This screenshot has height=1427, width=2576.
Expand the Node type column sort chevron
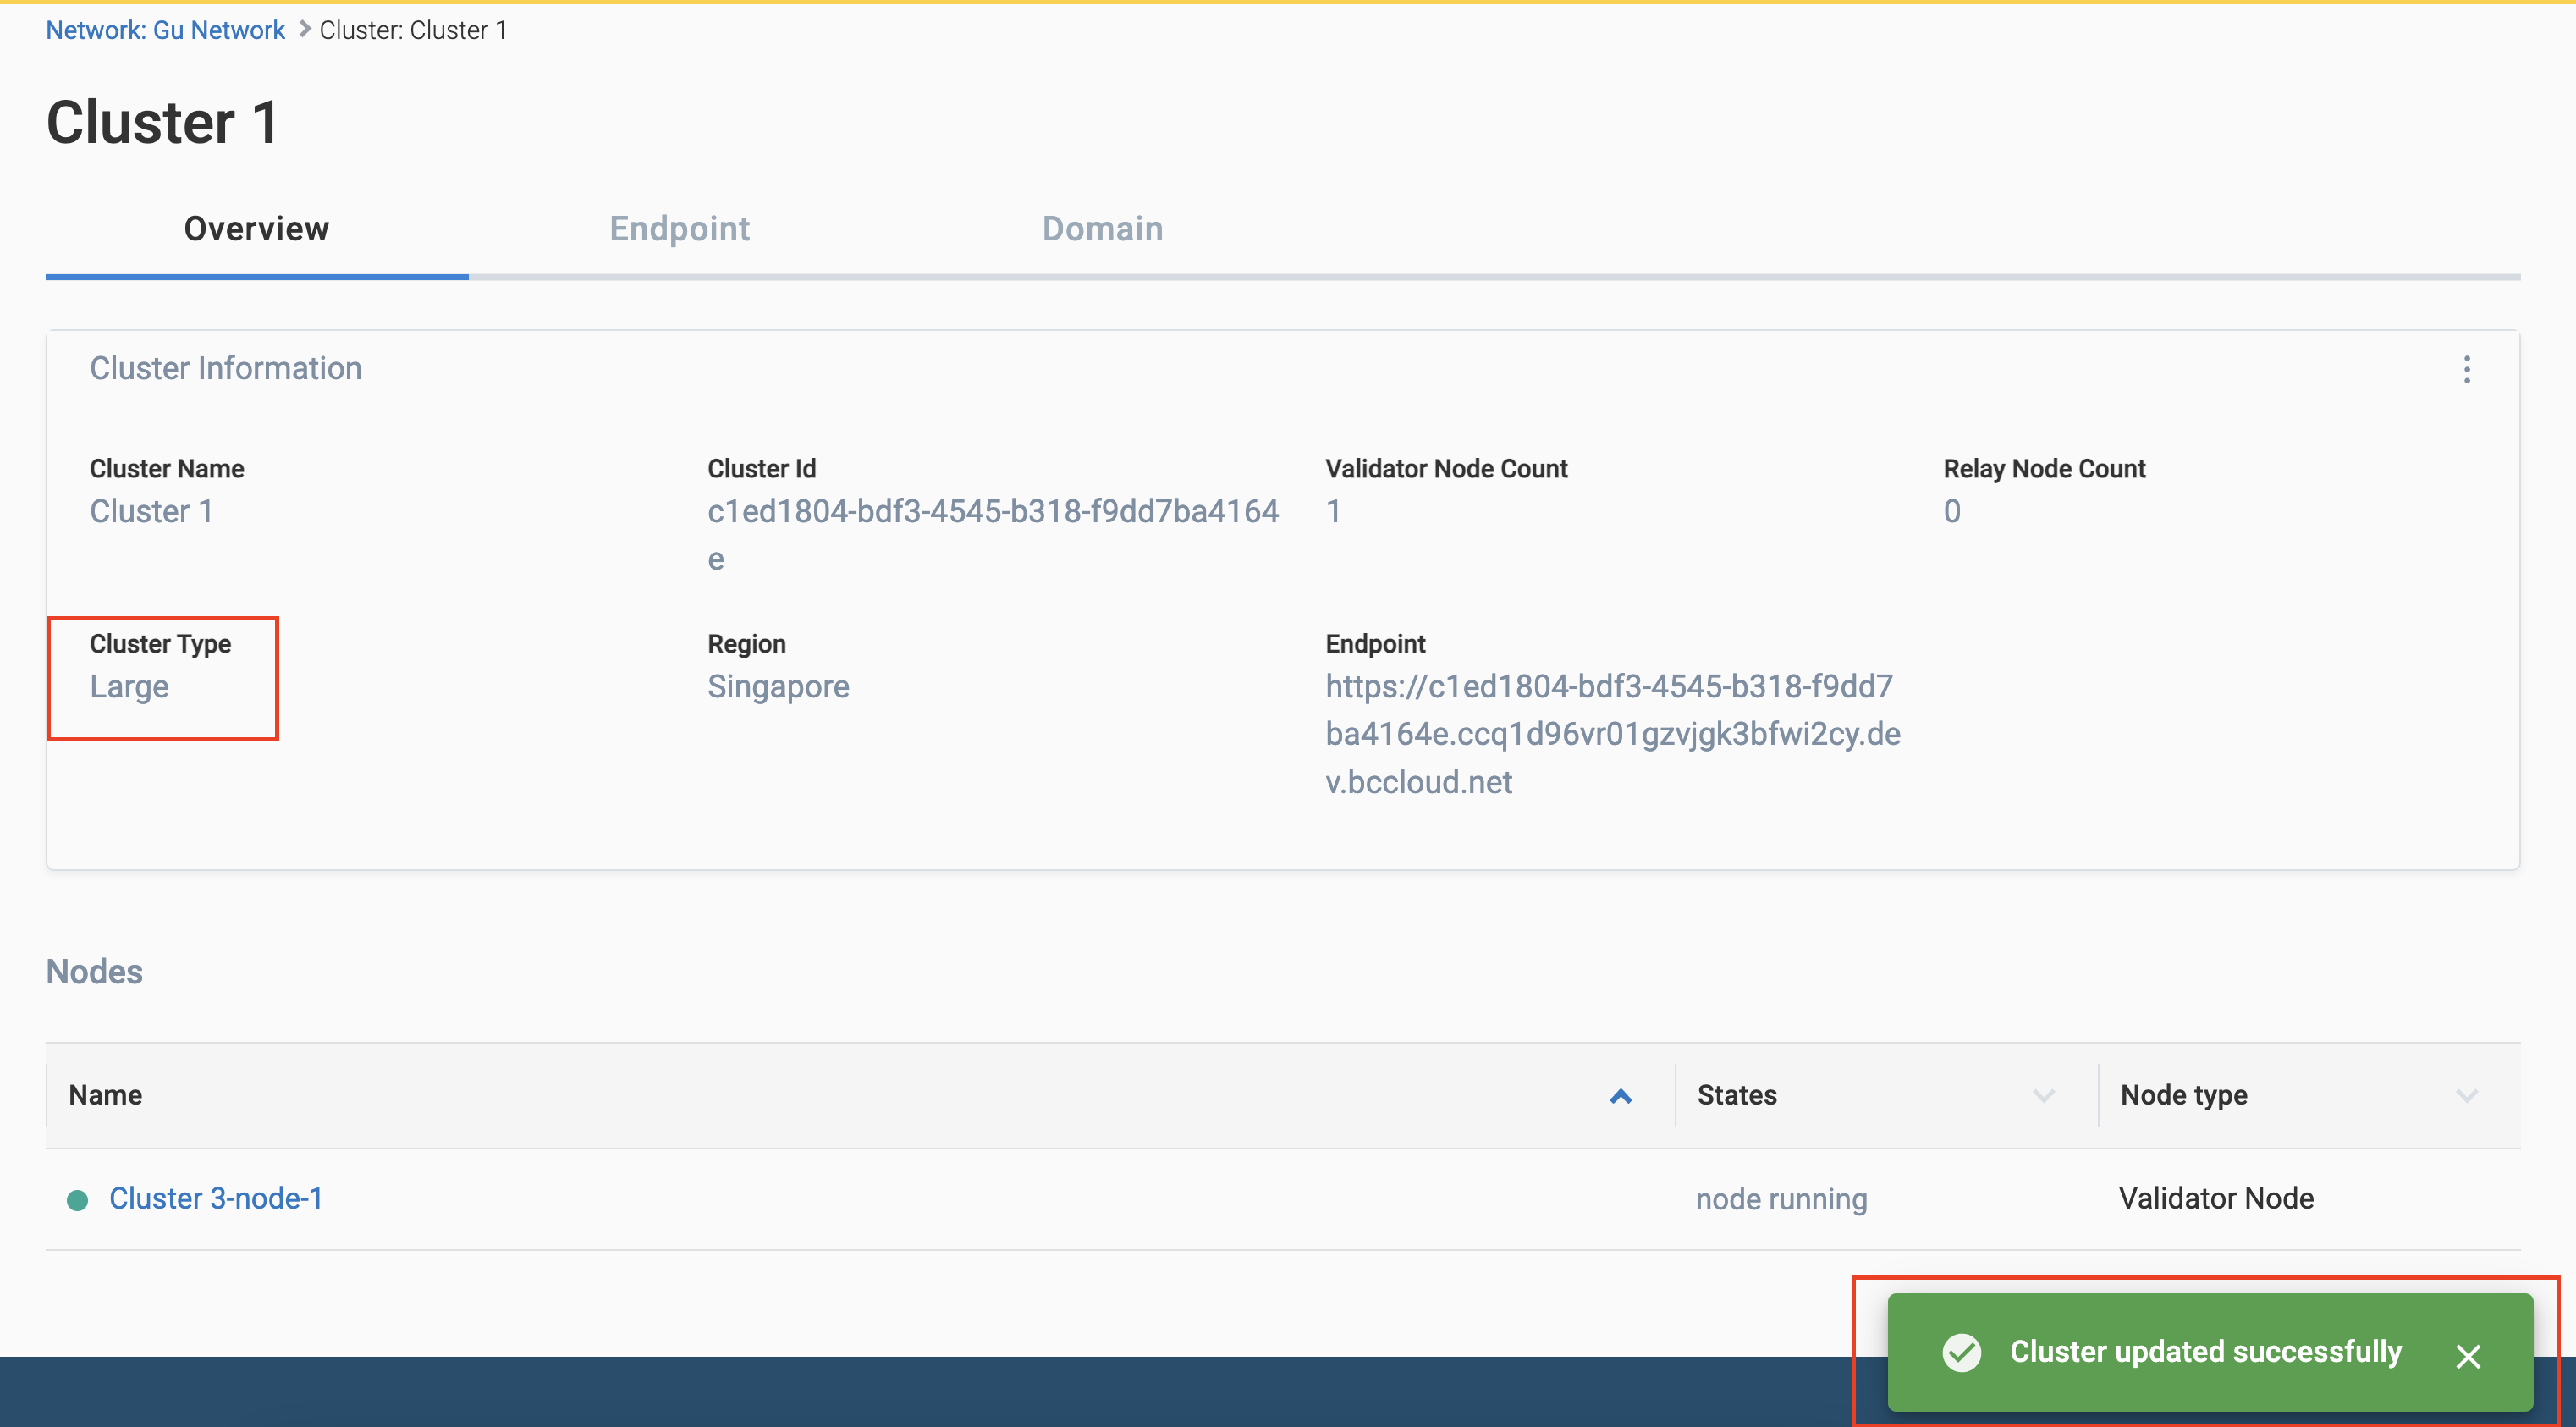[x=2466, y=1096]
